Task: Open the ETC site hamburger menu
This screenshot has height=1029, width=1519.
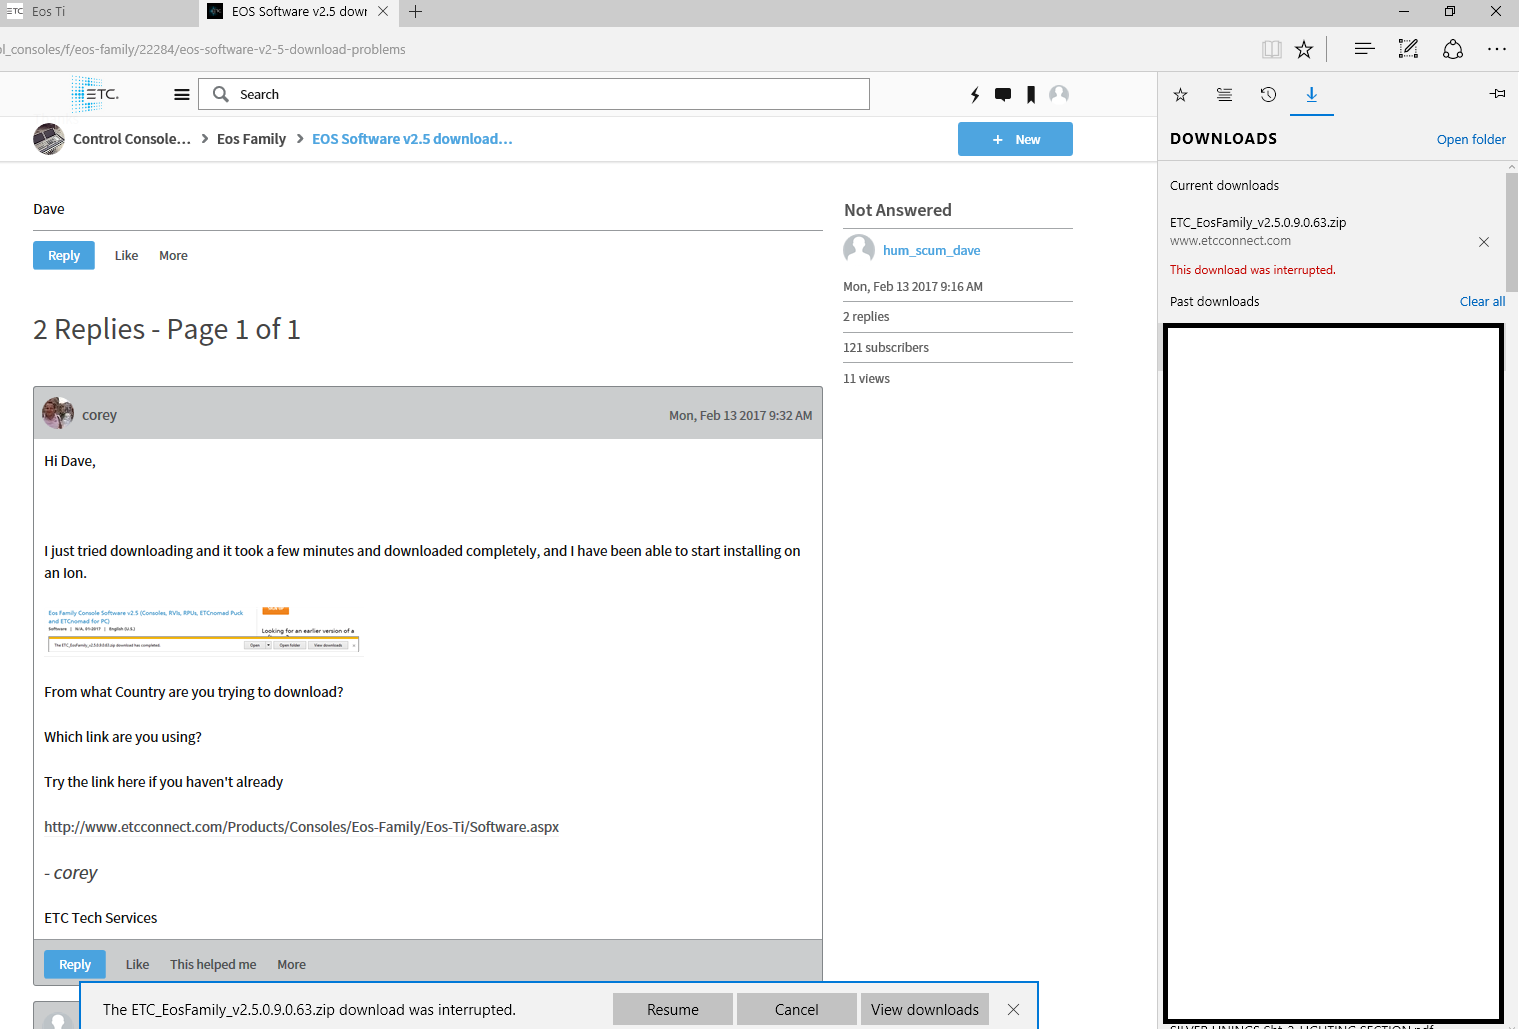Action: [182, 94]
